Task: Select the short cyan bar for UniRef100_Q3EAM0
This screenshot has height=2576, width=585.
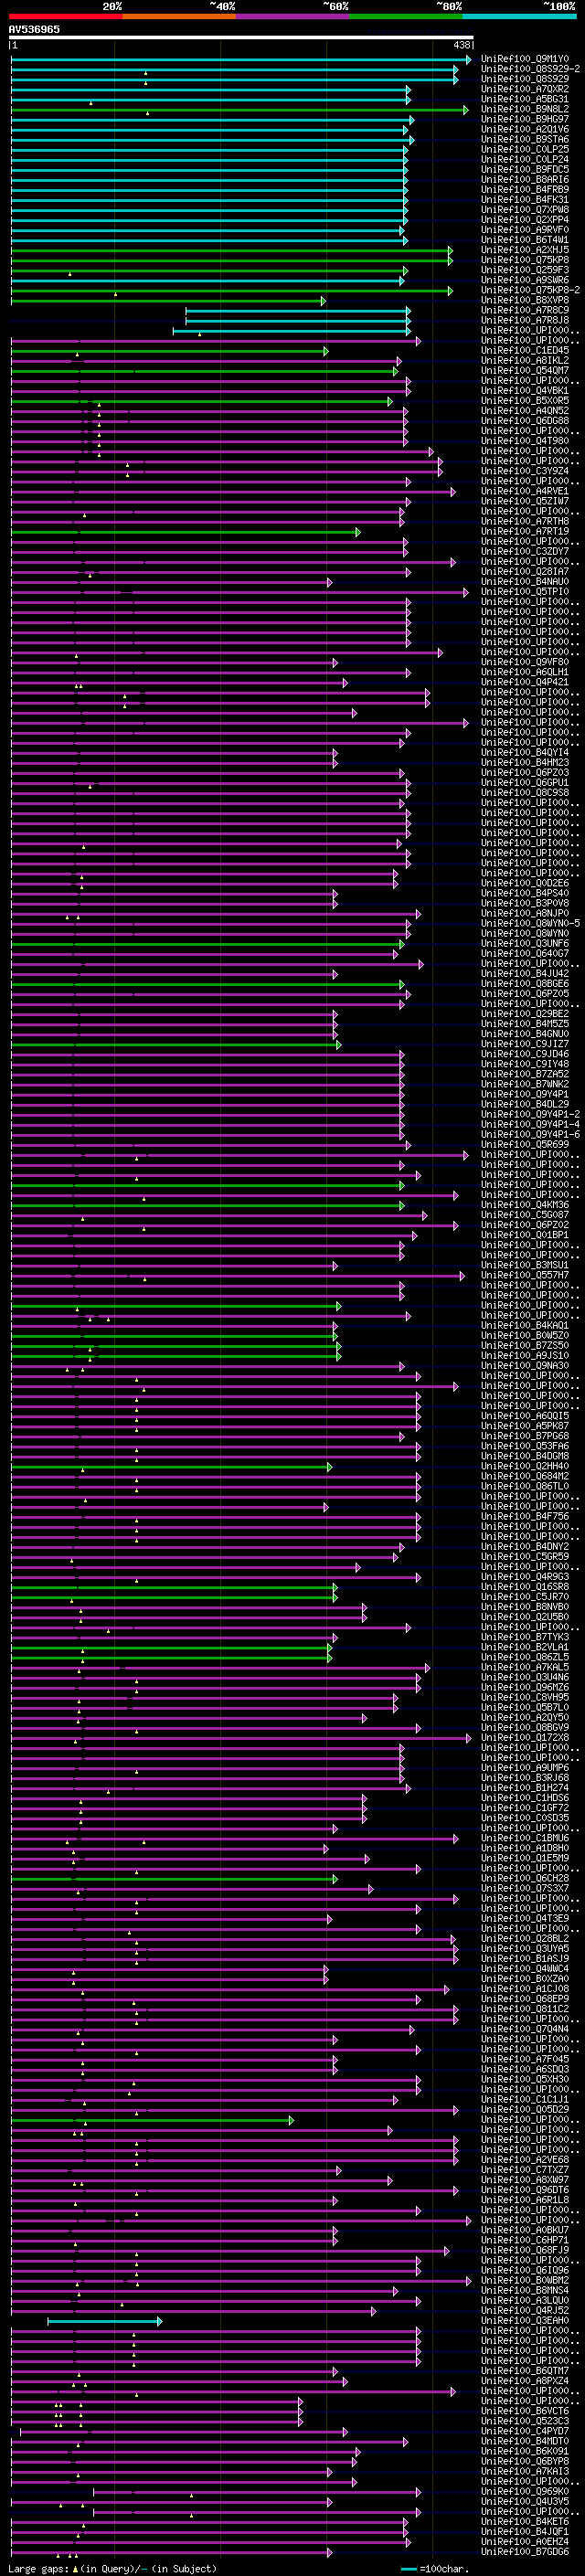Action: click(x=104, y=2320)
